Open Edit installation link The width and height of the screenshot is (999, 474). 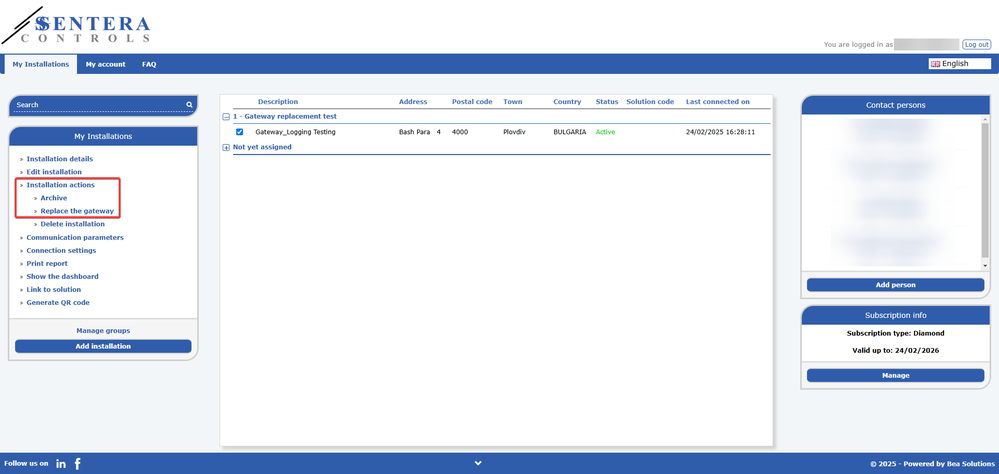click(54, 172)
